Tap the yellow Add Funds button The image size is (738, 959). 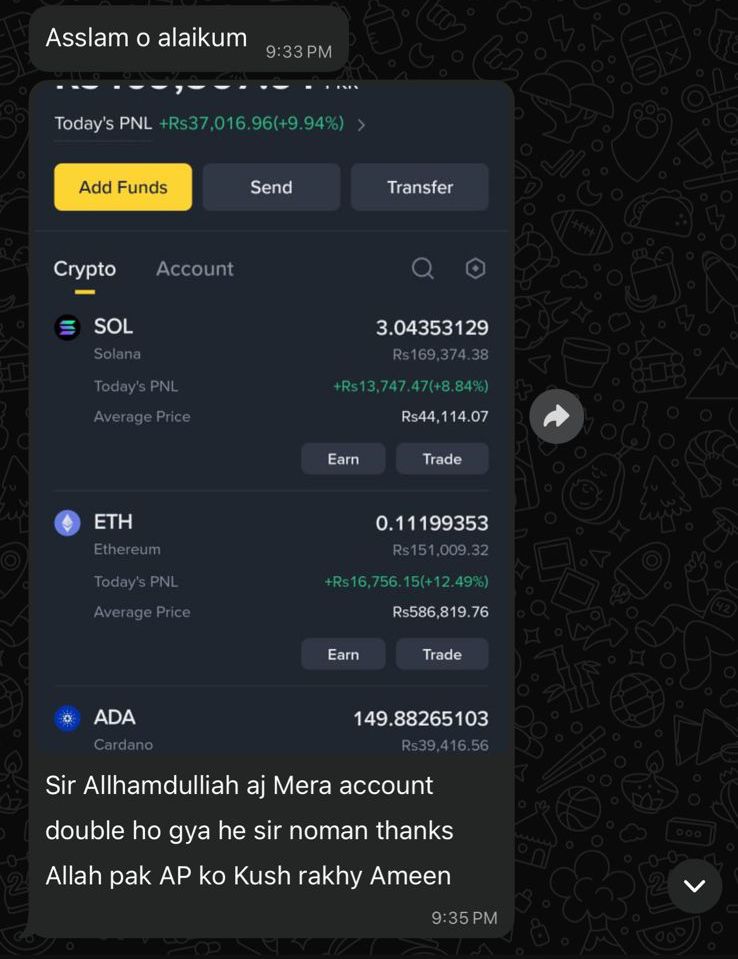(x=123, y=187)
